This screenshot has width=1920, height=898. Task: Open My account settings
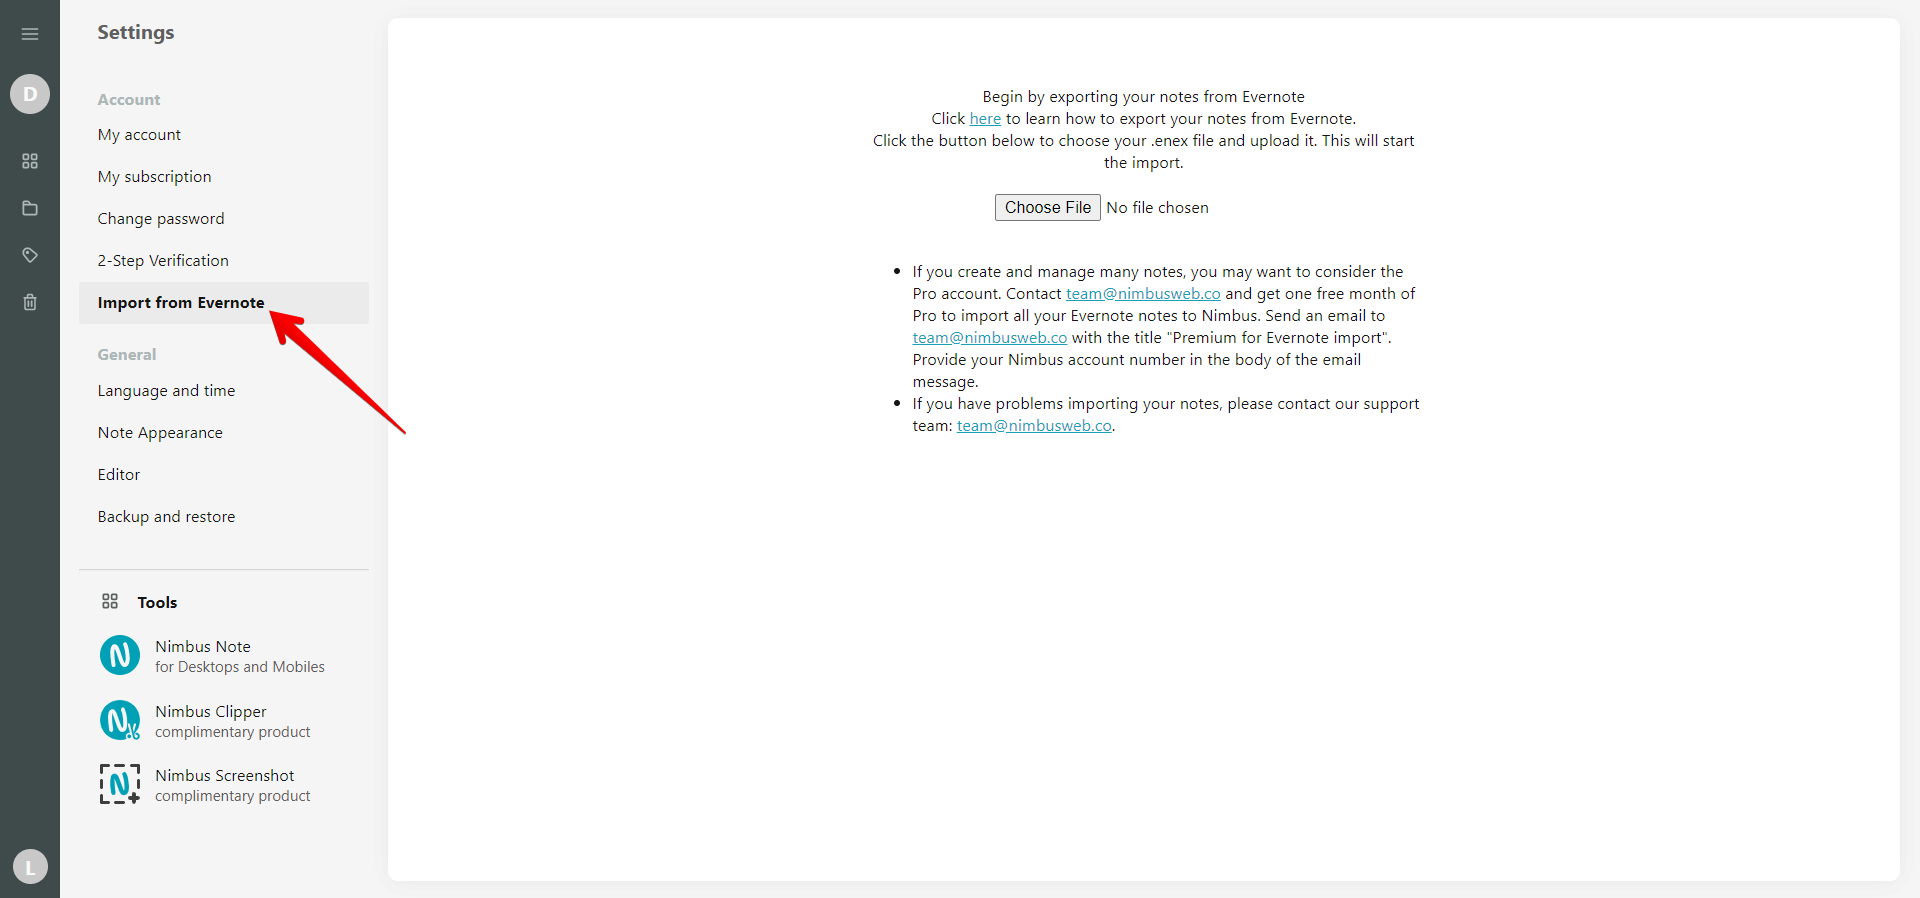[x=224, y=135]
